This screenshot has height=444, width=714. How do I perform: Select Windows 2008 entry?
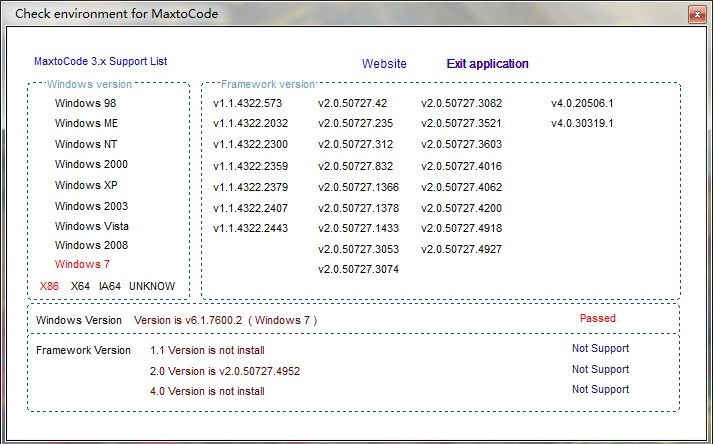pyautogui.click(x=92, y=245)
